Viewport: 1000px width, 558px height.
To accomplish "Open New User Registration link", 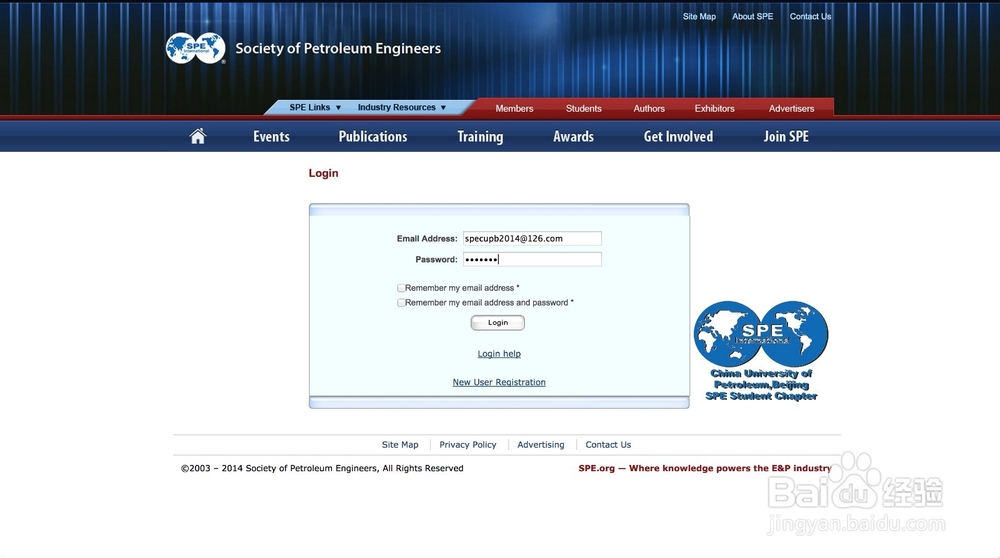I will pos(499,382).
